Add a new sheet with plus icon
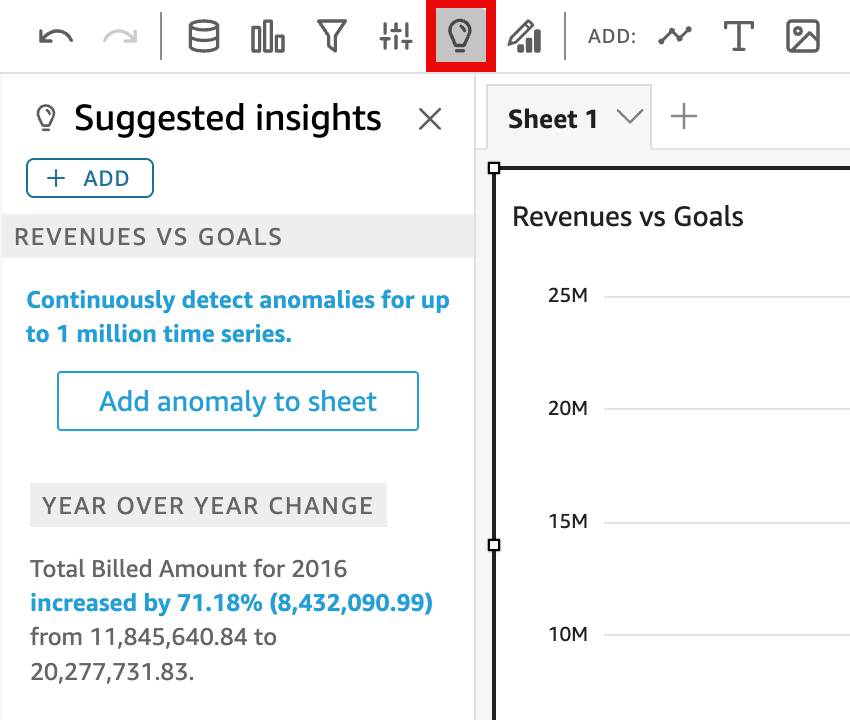The height and width of the screenshot is (720, 850). click(684, 117)
